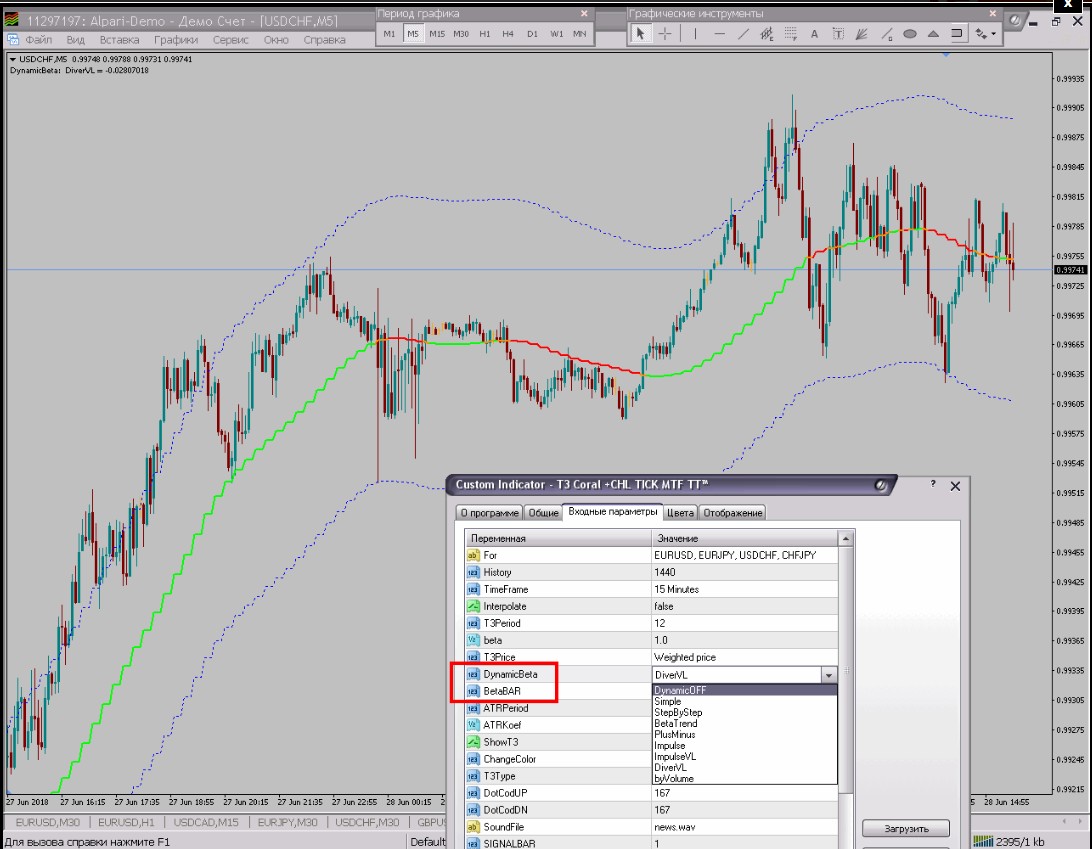
Task: Open the USDCAD,M15 chart tab
Action: pos(206,822)
